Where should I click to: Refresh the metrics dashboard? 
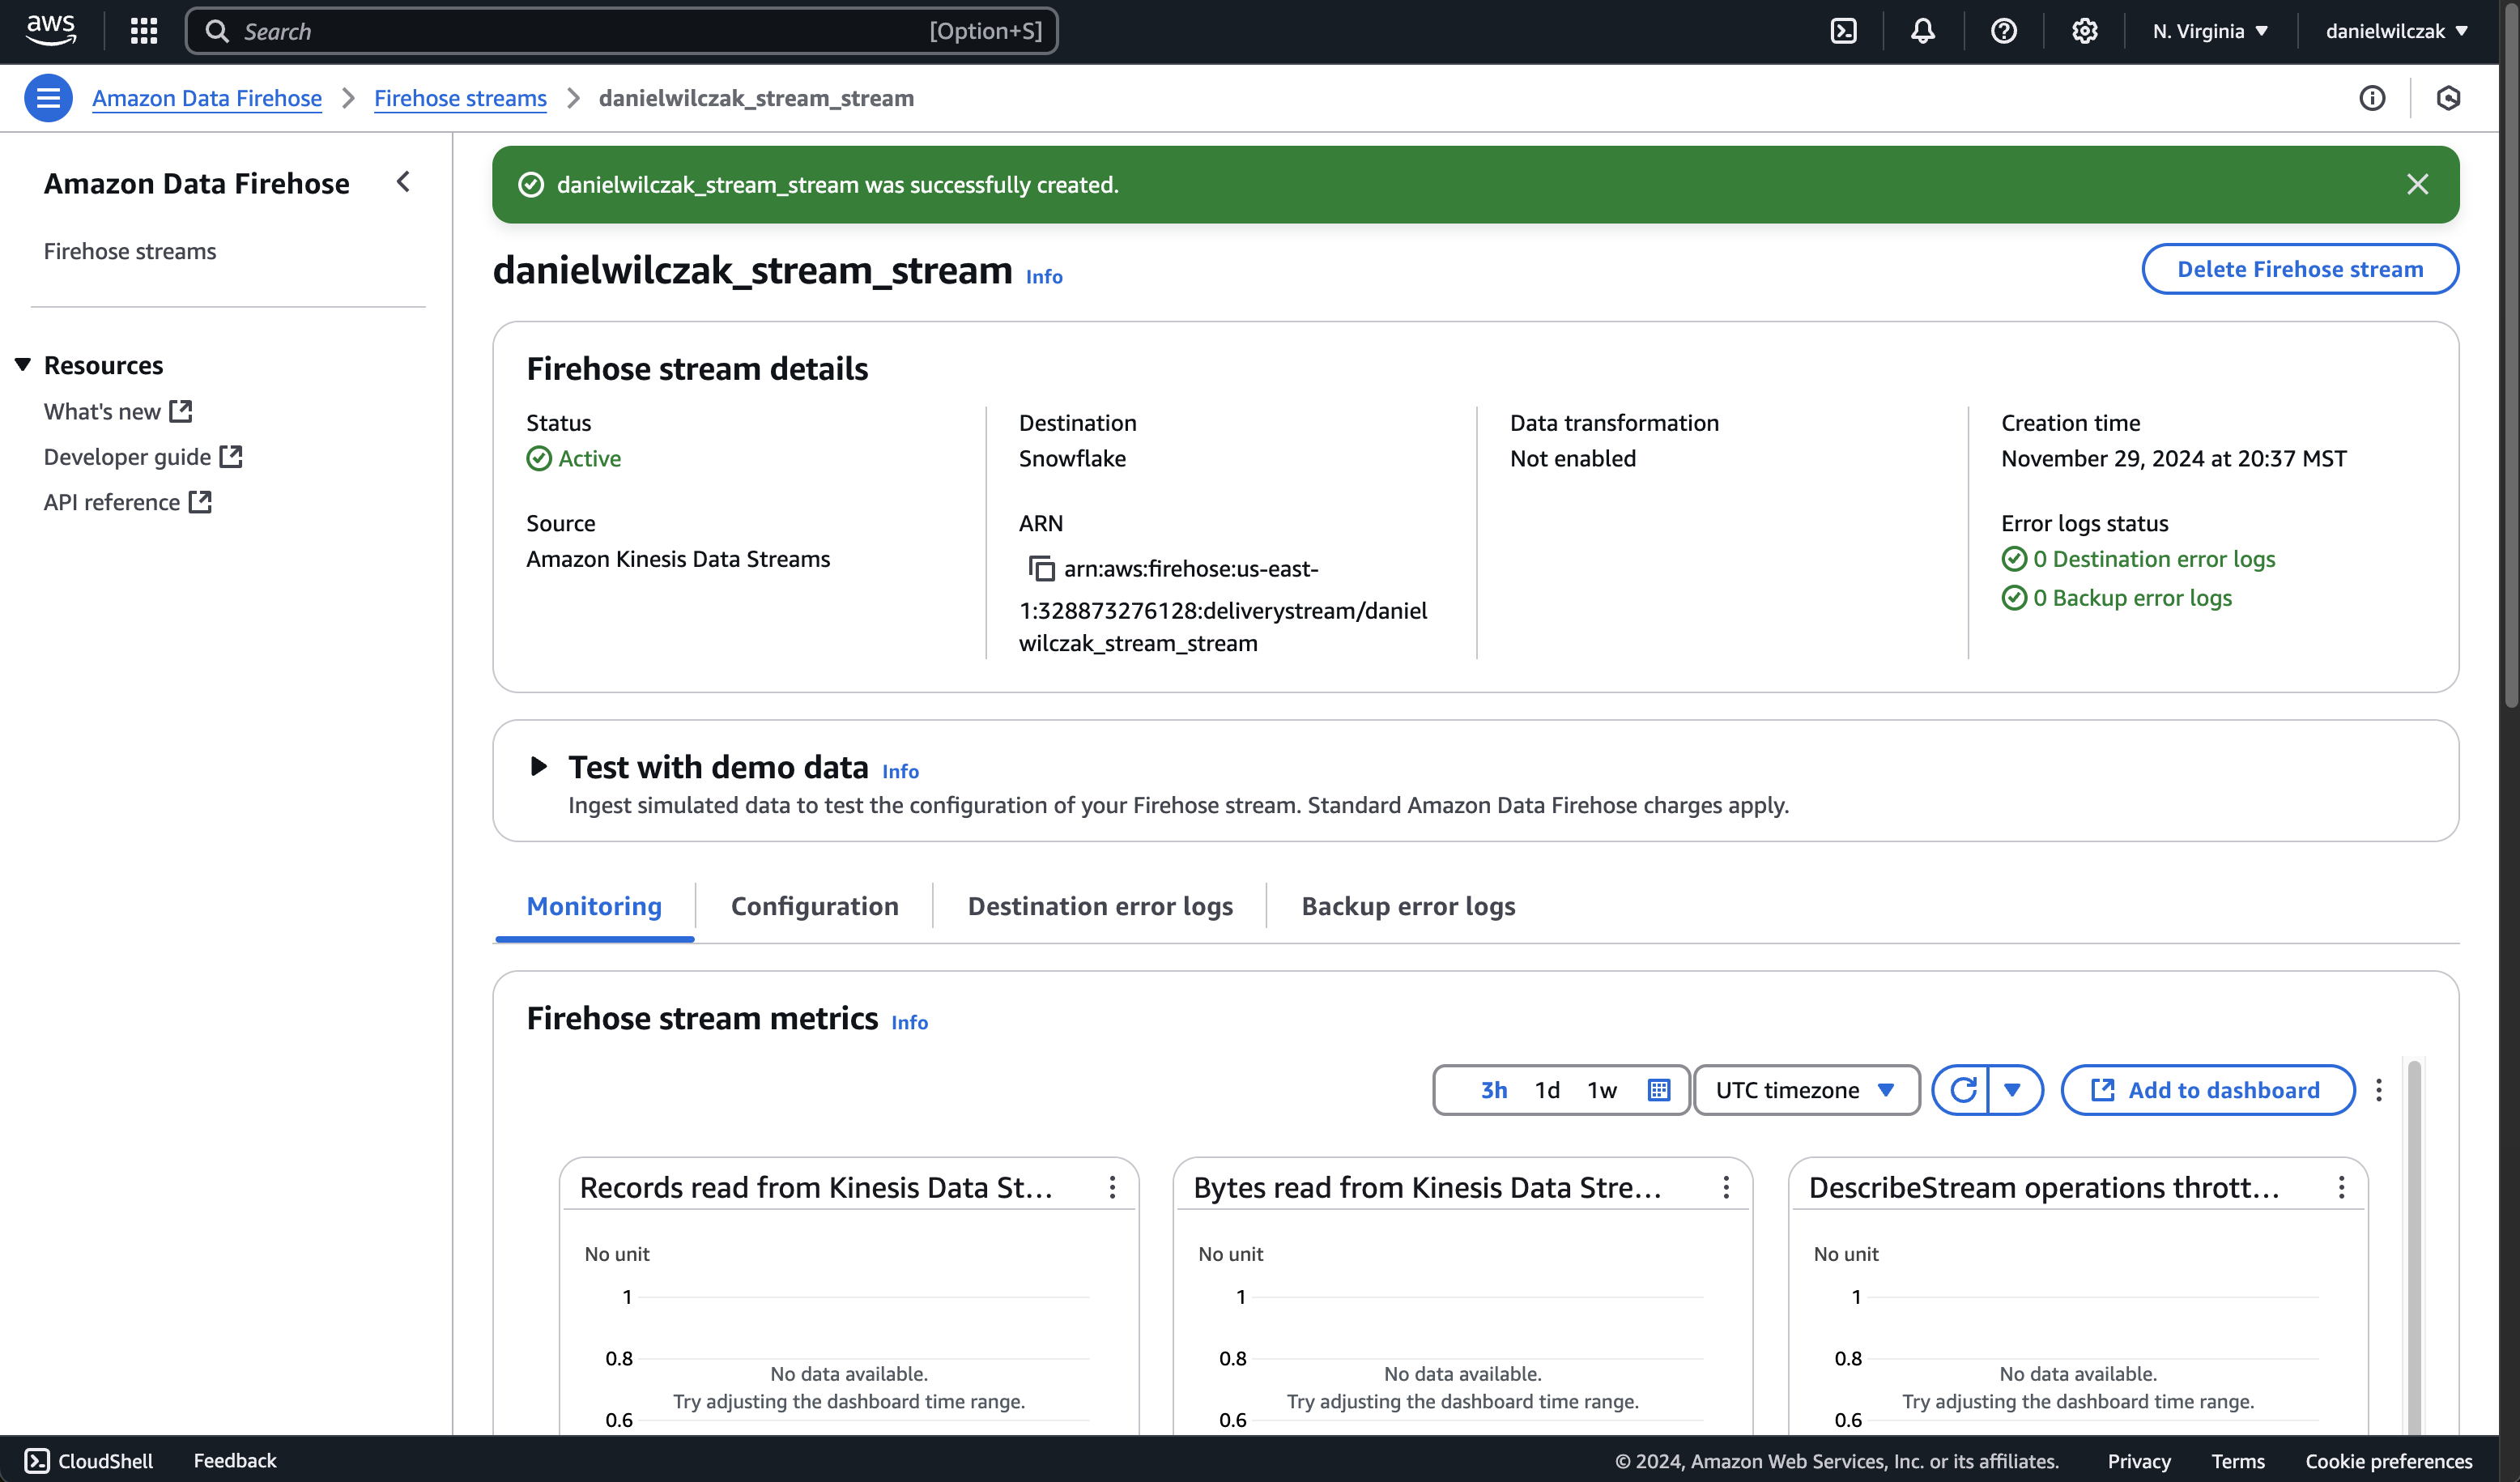tap(1962, 1090)
